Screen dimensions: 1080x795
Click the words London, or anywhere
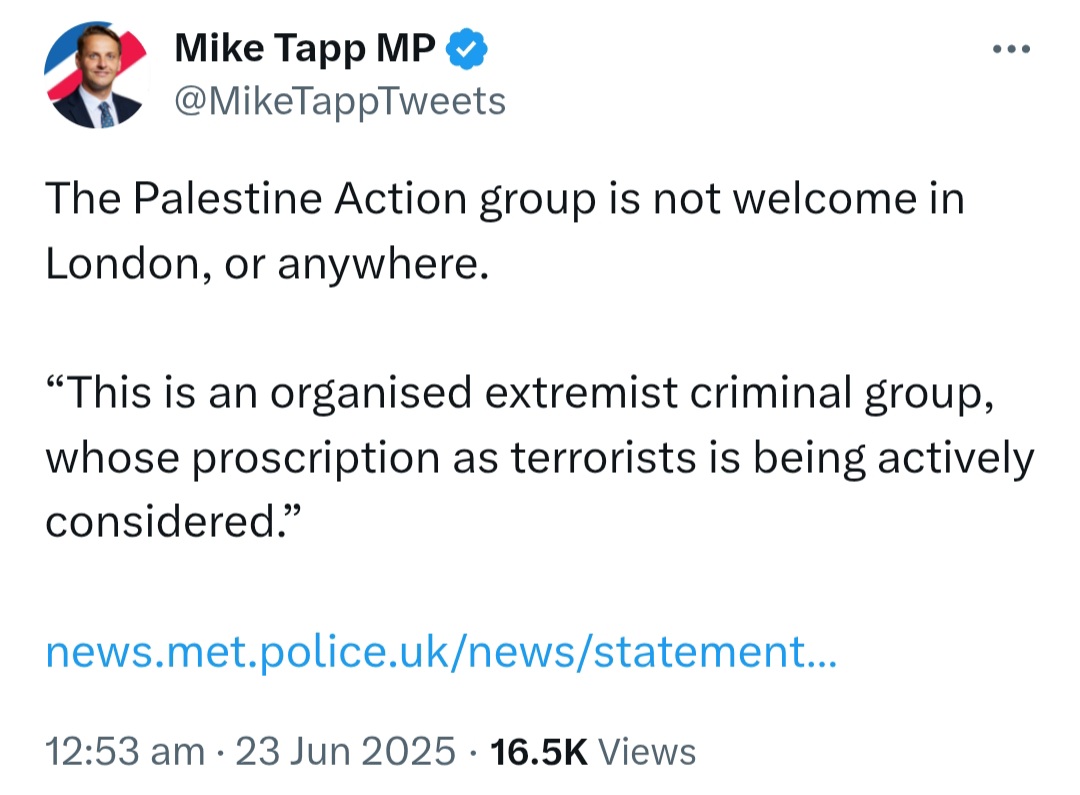267,263
